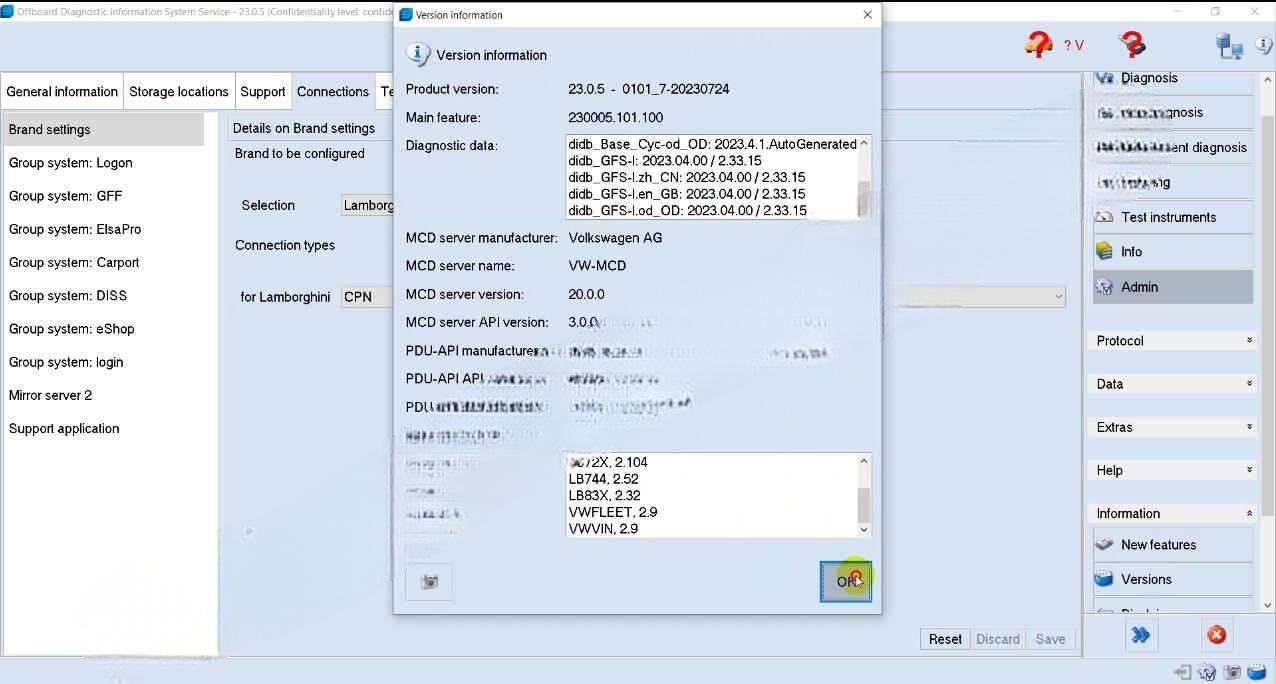Close the Version information dialog with X
This screenshot has width=1276, height=684.
[x=867, y=14]
